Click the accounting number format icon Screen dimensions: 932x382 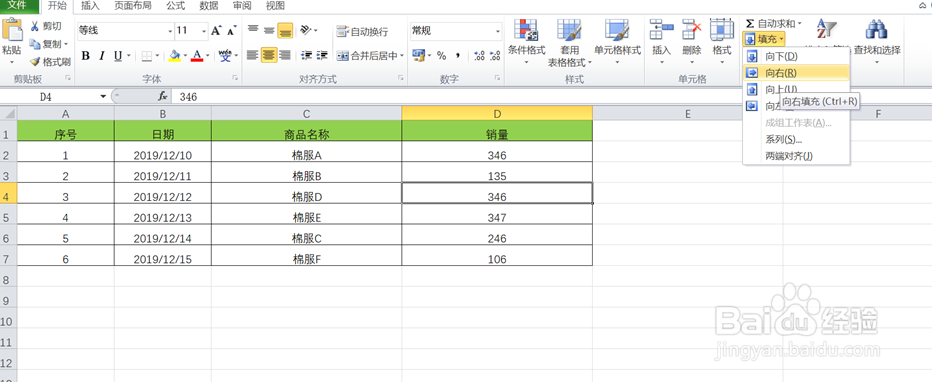coord(418,55)
